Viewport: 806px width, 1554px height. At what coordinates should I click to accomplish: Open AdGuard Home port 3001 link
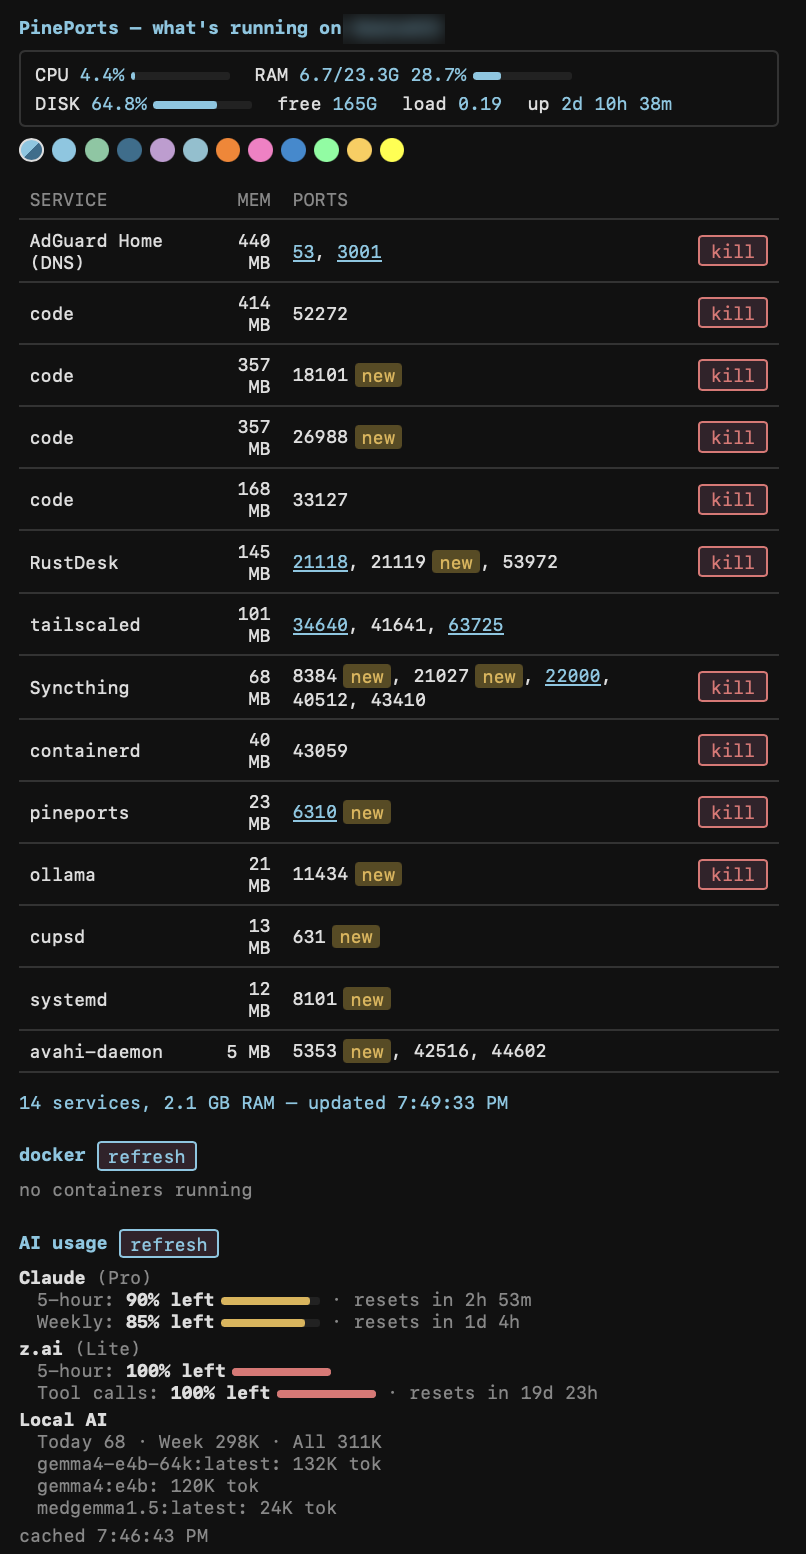pos(359,252)
